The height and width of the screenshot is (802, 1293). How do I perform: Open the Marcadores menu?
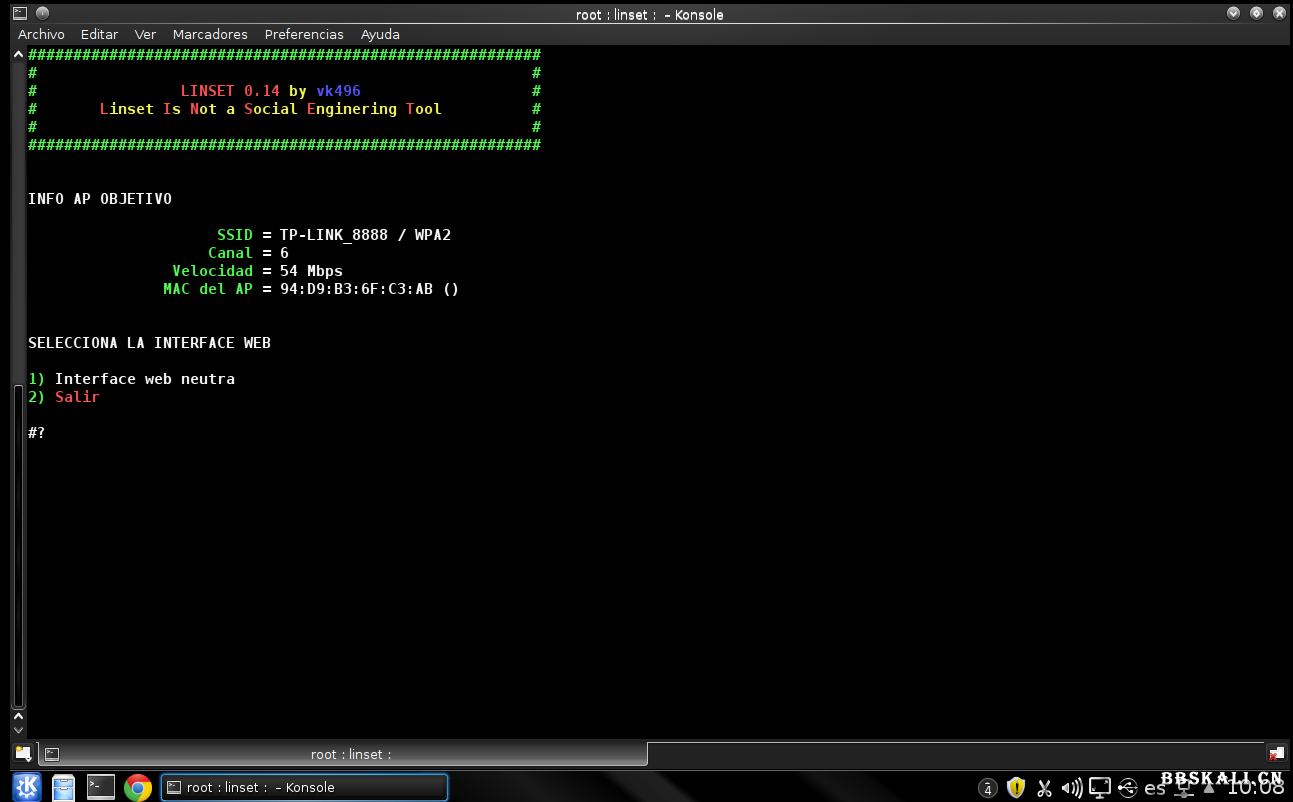210,34
